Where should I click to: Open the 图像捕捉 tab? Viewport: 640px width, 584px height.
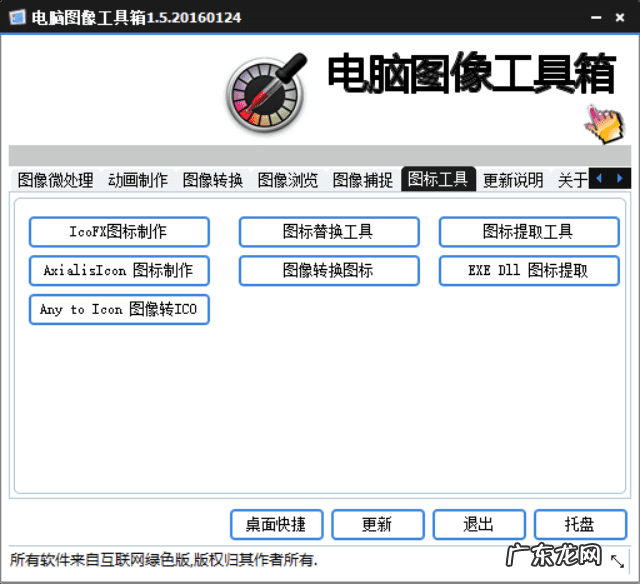pyautogui.click(x=363, y=180)
